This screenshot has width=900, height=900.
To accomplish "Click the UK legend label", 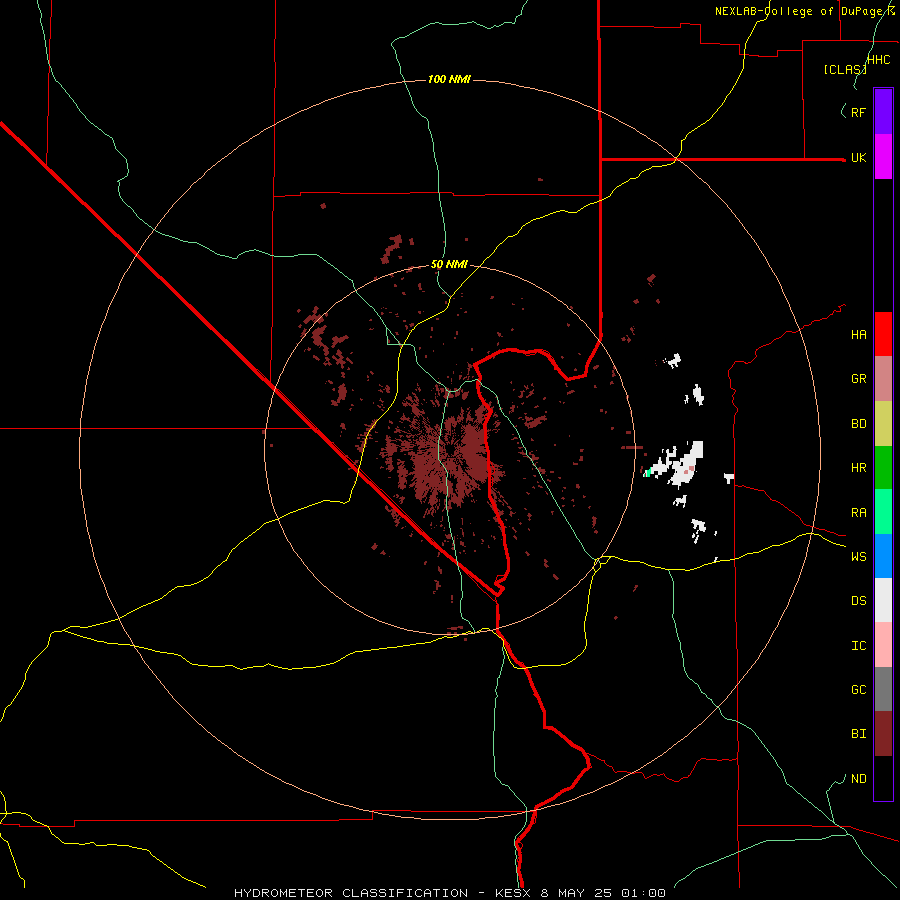I will (858, 158).
